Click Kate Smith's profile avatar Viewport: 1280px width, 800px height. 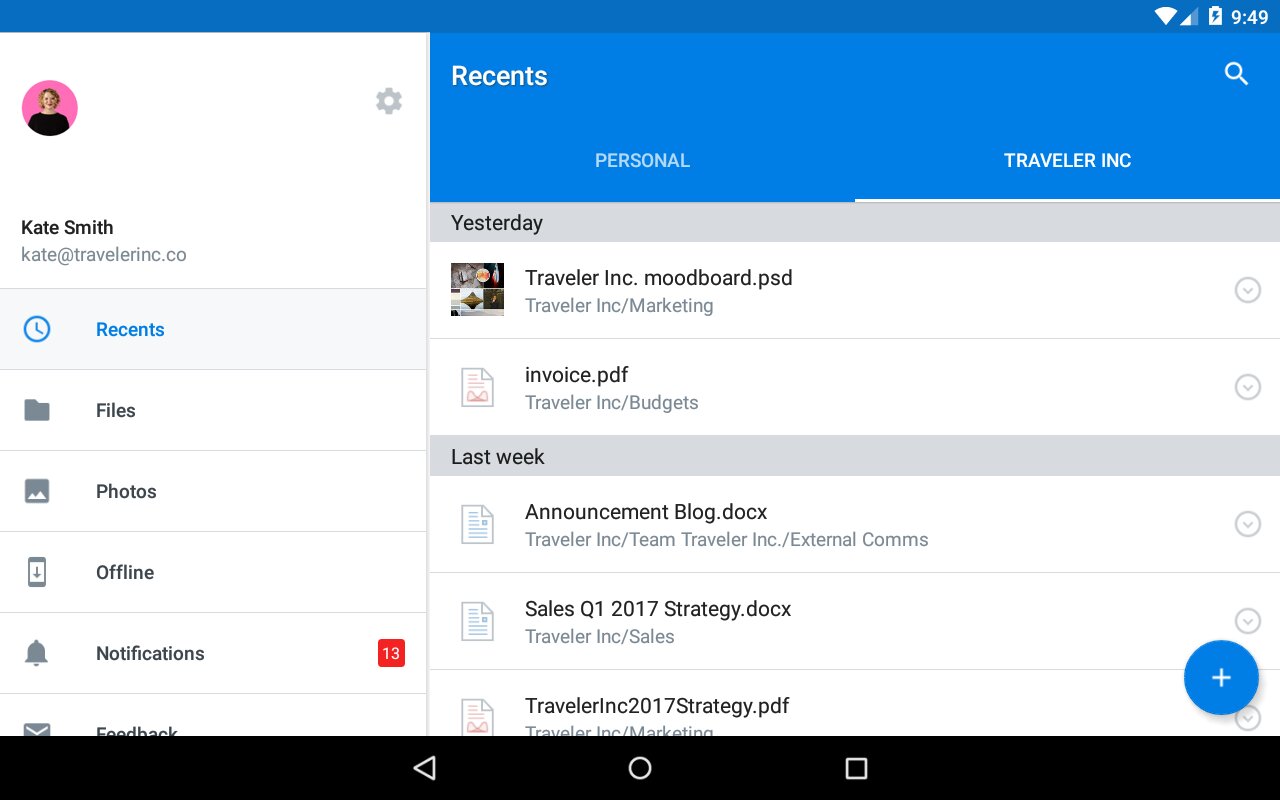pyautogui.click(x=50, y=108)
